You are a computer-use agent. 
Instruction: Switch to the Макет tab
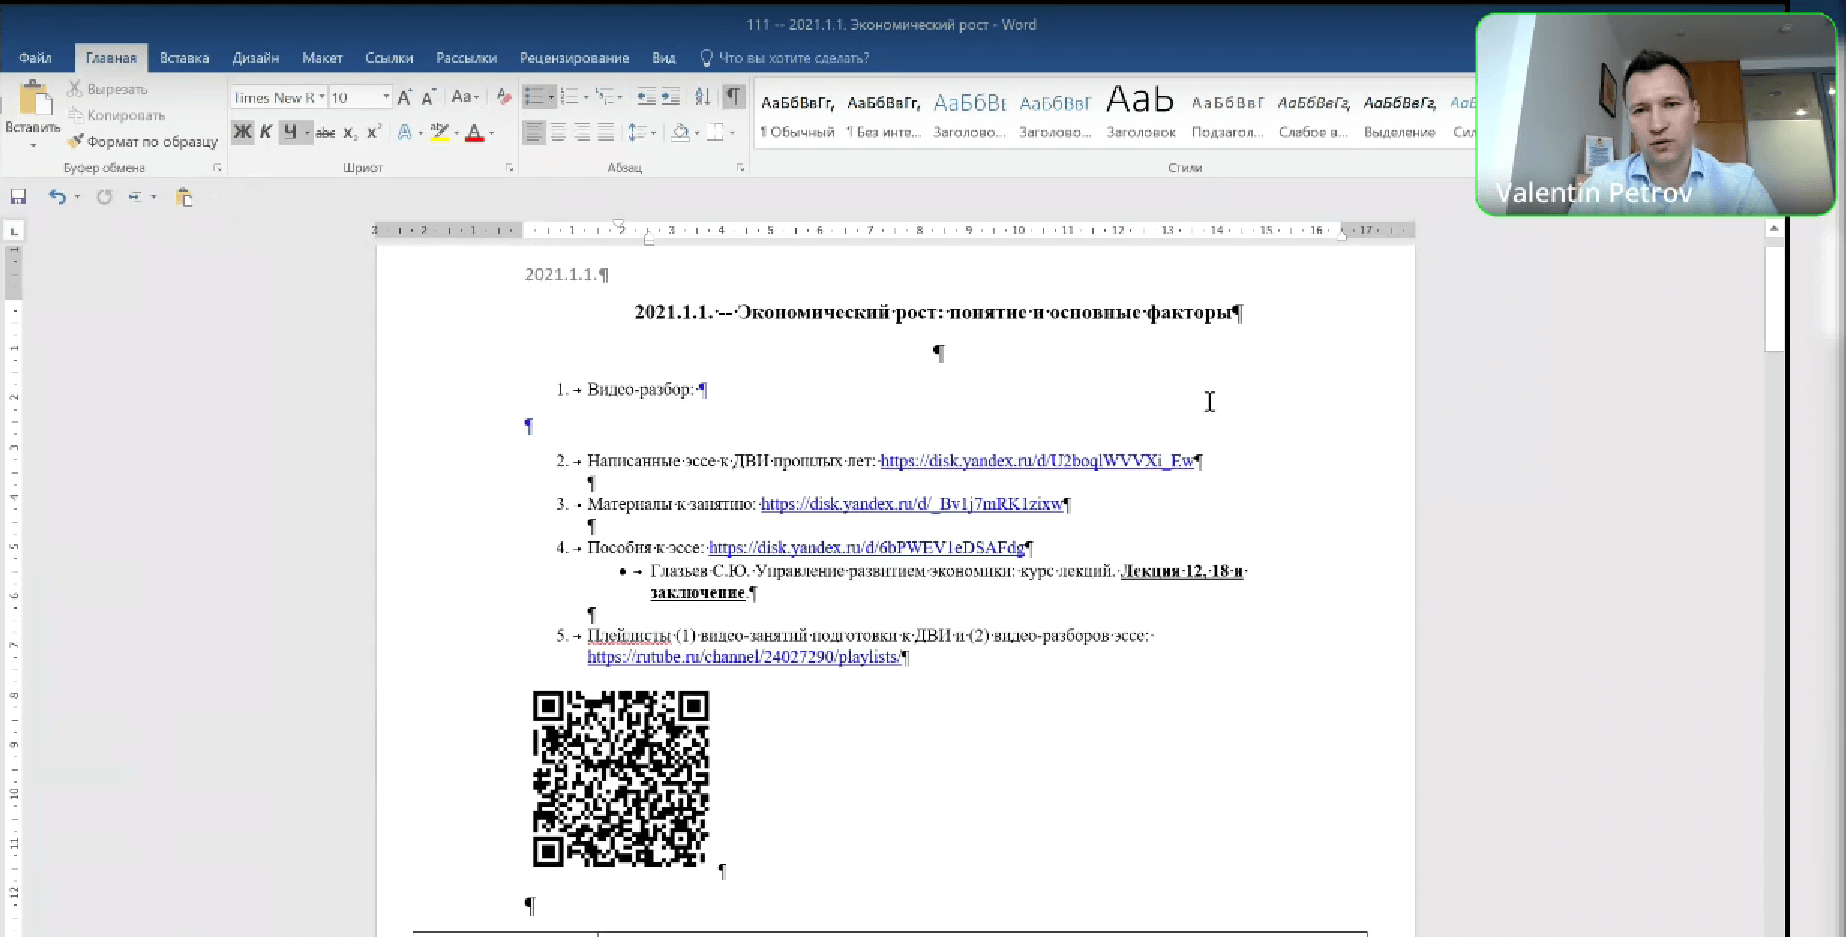coord(322,58)
